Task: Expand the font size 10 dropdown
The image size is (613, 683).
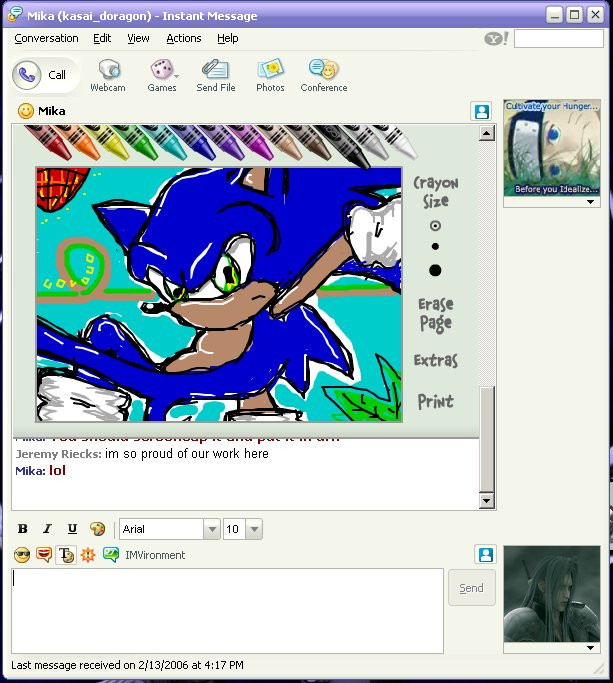Action: pyautogui.click(x=254, y=529)
